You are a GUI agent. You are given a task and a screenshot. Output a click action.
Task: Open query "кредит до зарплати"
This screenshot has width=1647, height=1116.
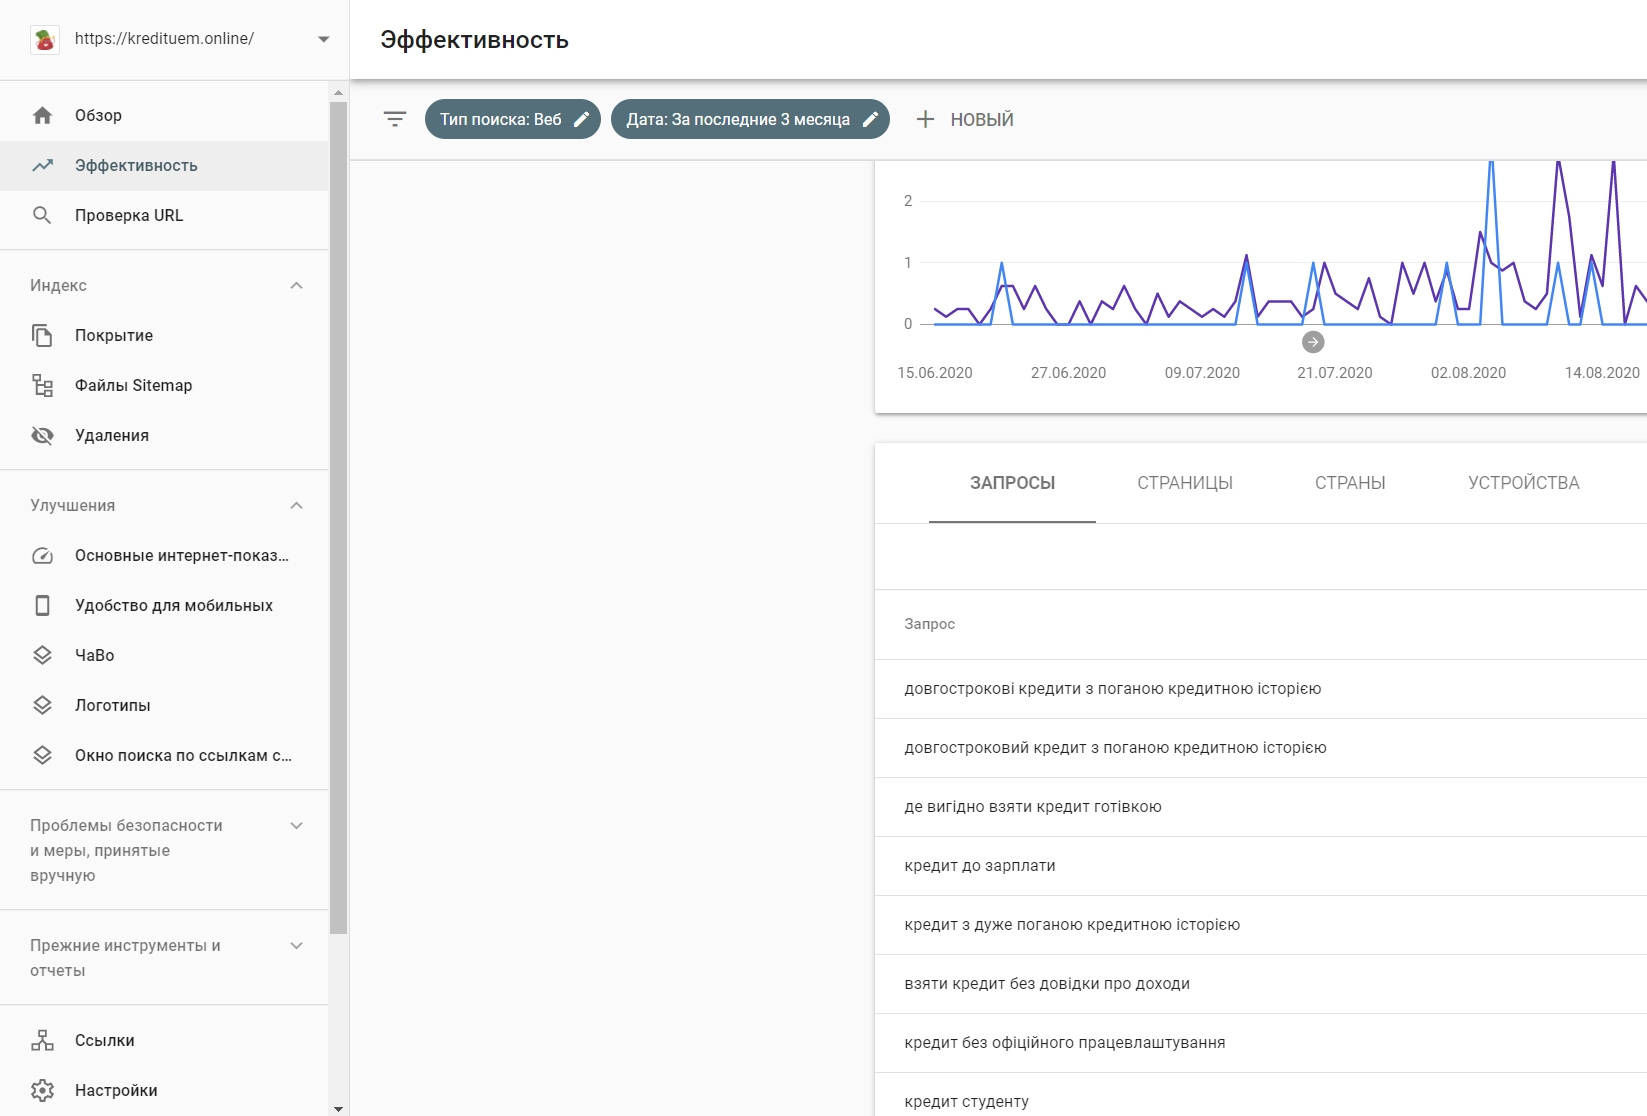980,866
